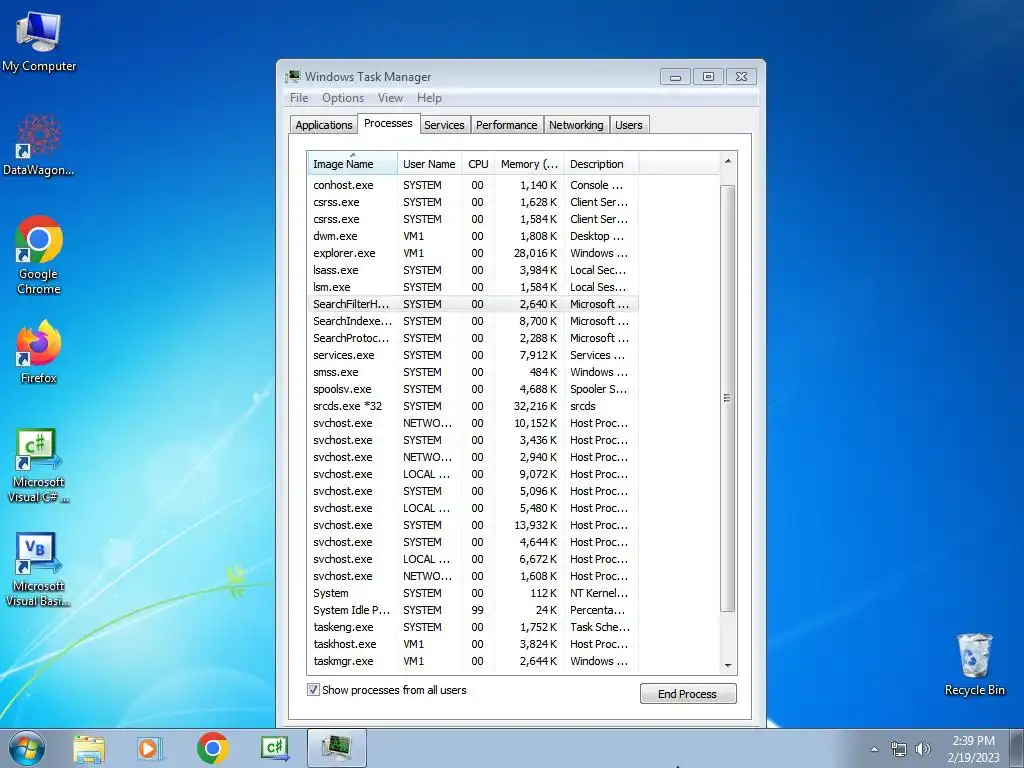Open Microsoft Visual Basic desktop shortcut

coord(39,569)
